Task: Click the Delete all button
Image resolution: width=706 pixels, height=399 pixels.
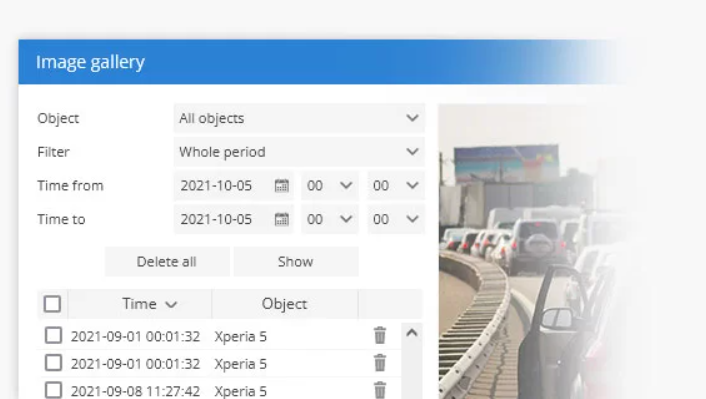Action: coord(167,262)
